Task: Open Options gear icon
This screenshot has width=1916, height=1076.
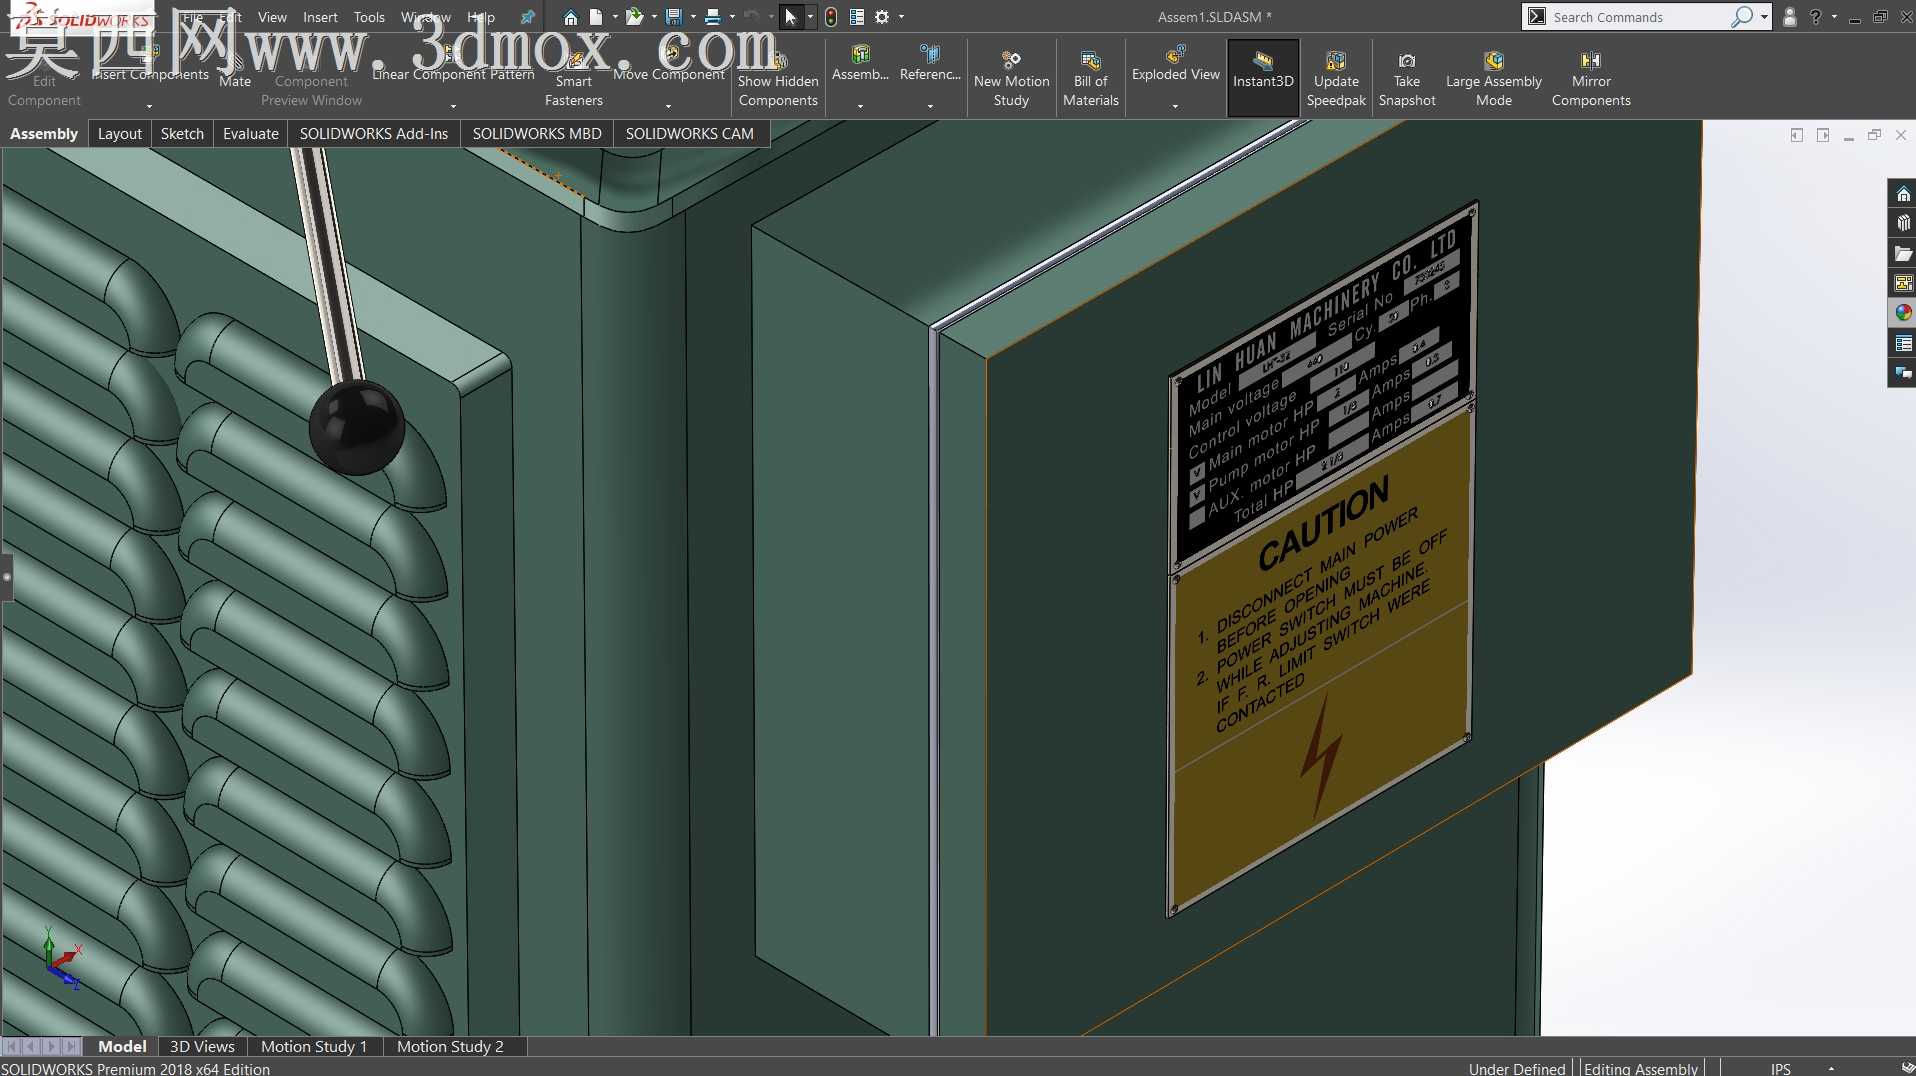Action: click(882, 17)
